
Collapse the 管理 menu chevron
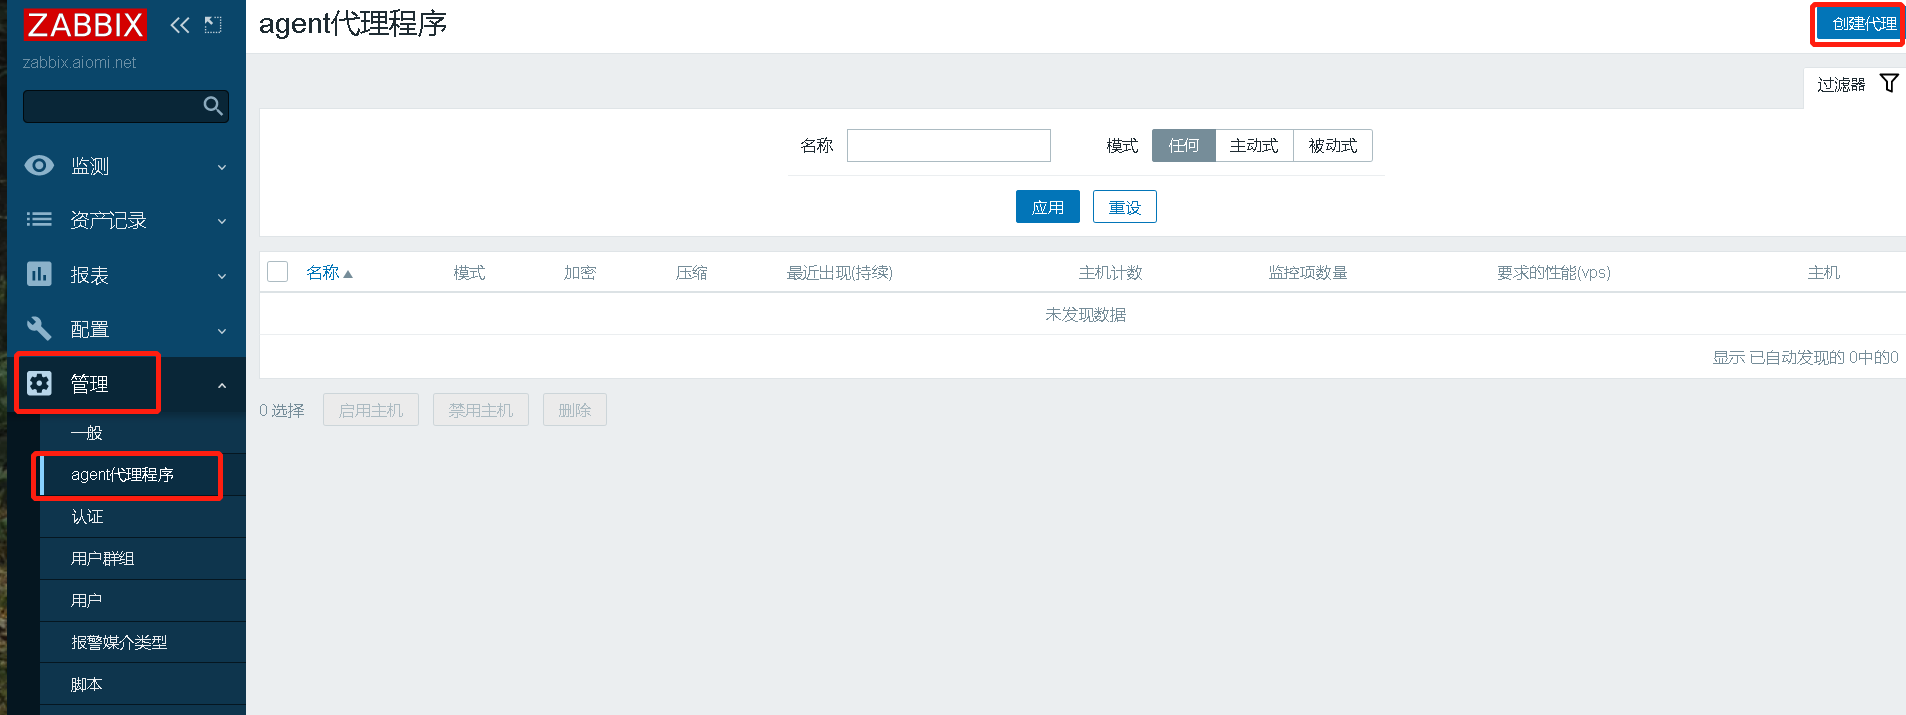[222, 385]
